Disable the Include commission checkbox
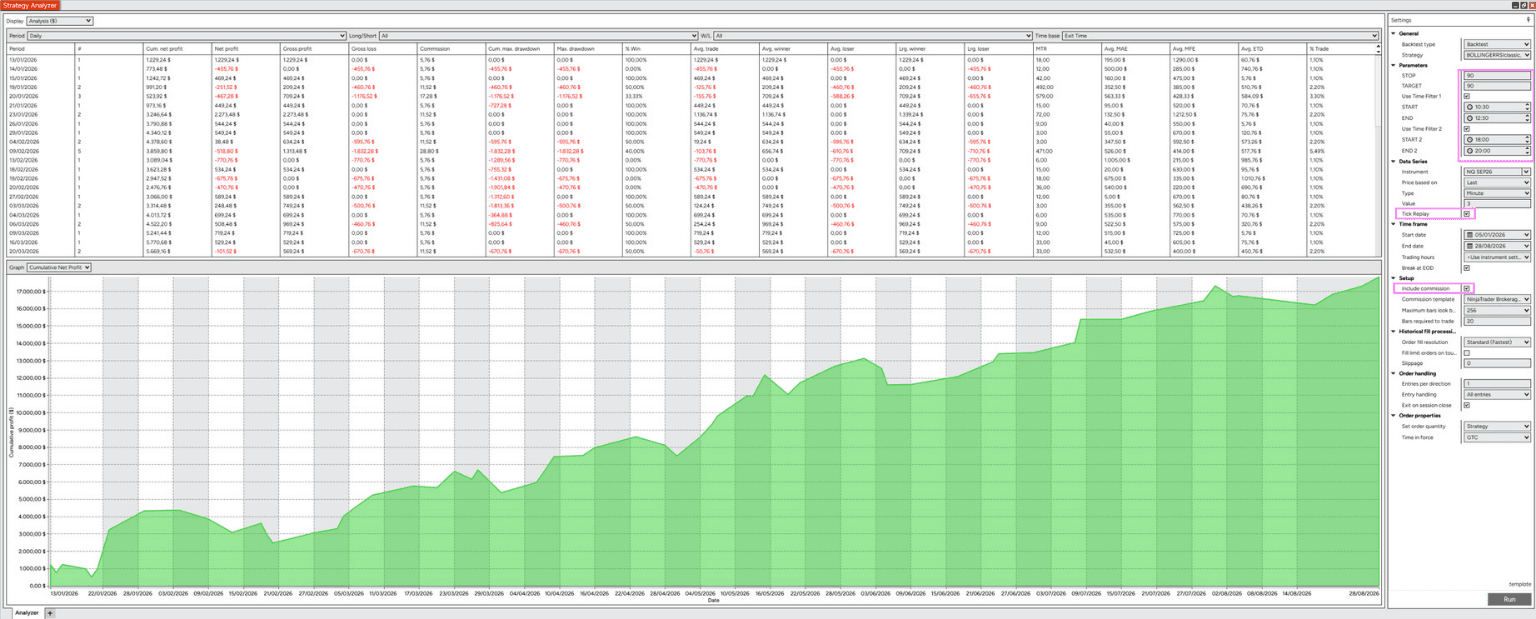The width and height of the screenshot is (1536, 619). [x=1467, y=288]
